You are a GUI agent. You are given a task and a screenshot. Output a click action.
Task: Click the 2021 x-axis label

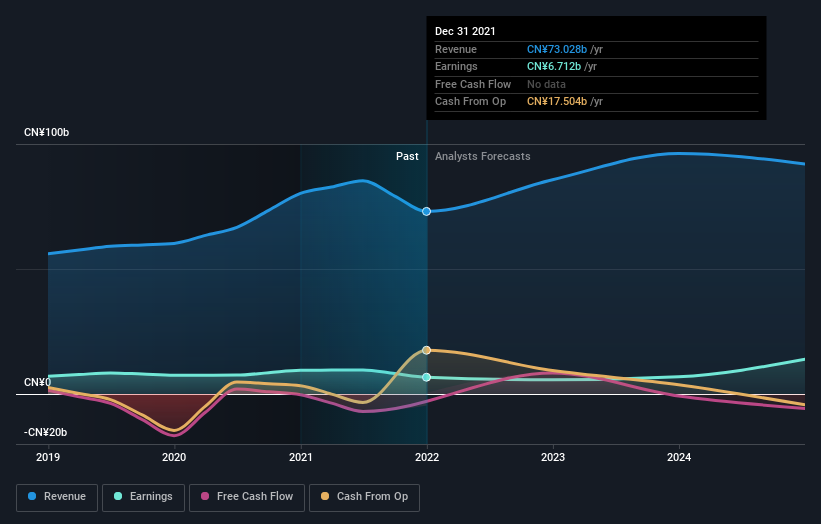click(301, 458)
